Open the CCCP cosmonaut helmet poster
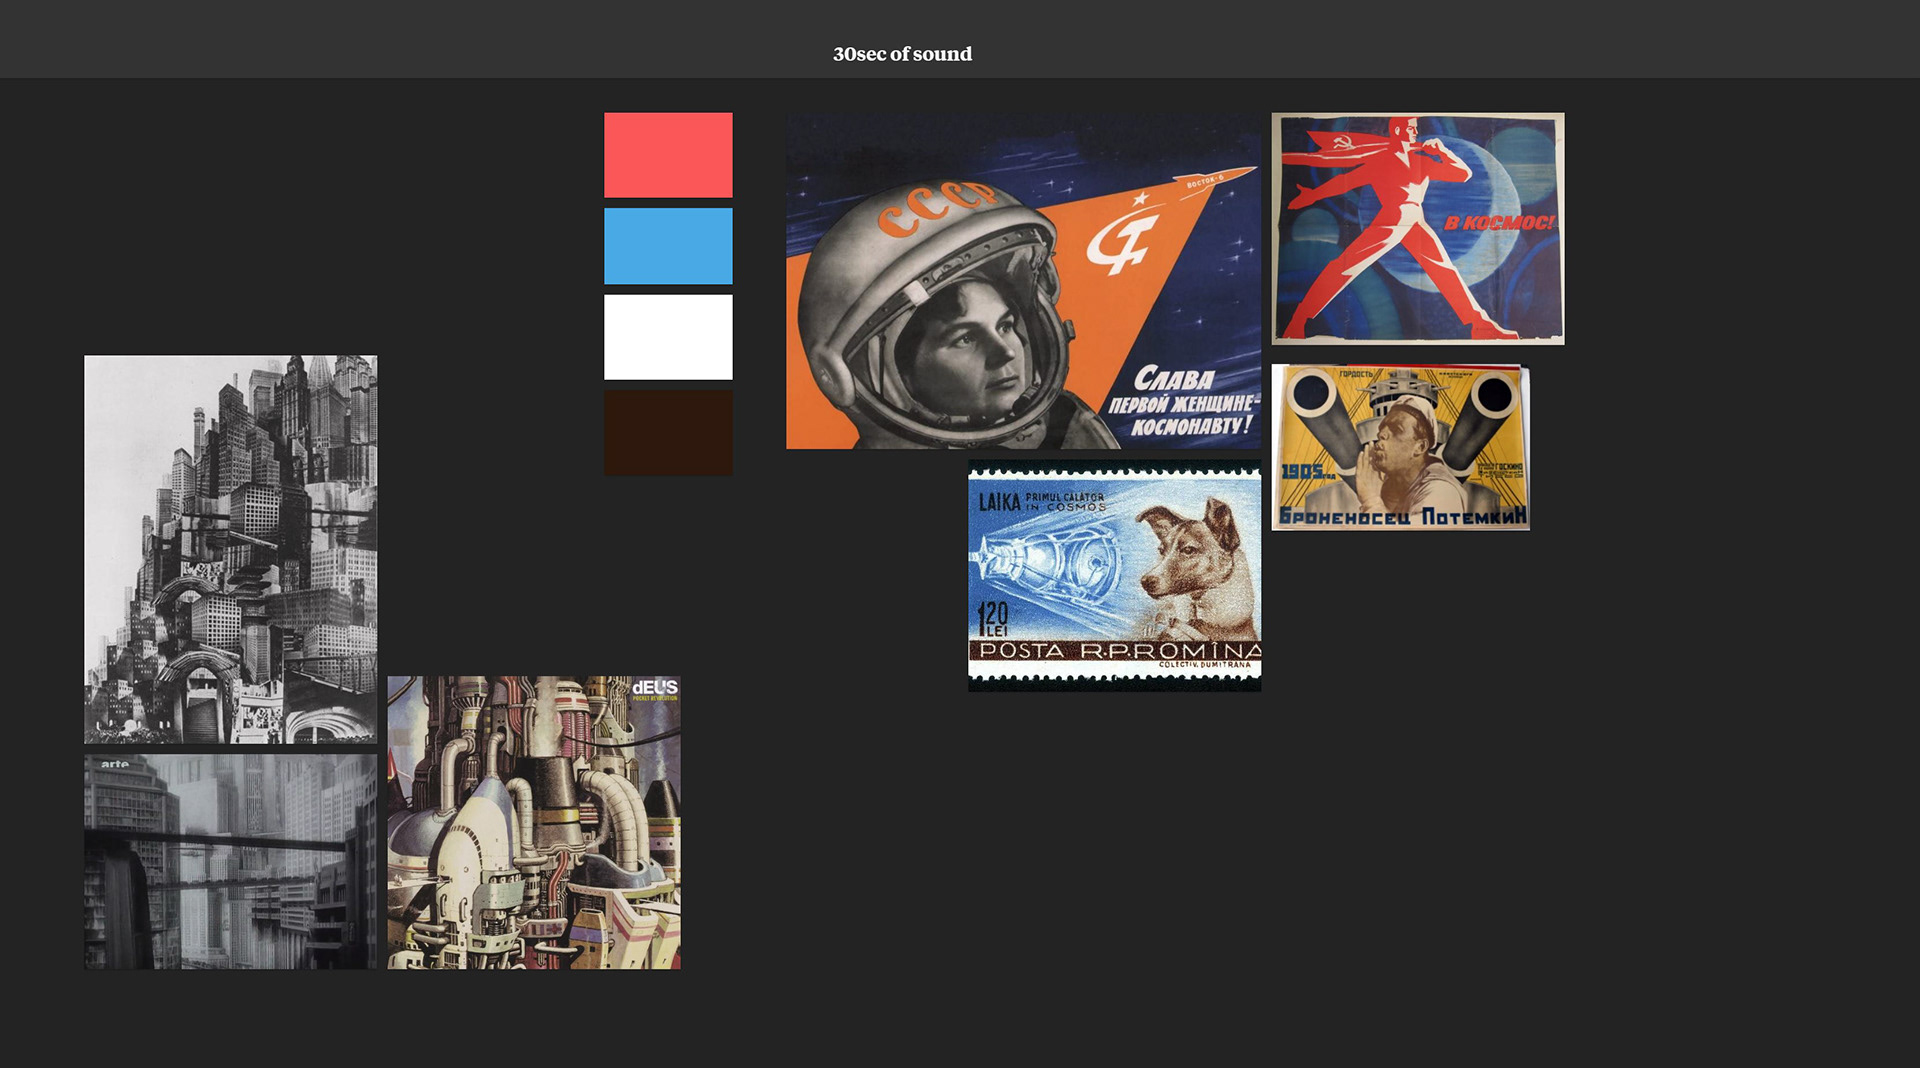The image size is (1920, 1068). [x=1023, y=281]
